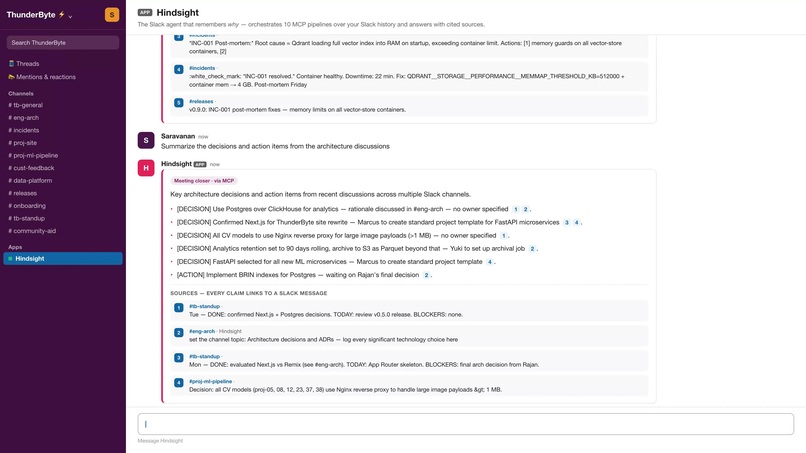Click source number 5 badge for #releases

pos(178,103)
